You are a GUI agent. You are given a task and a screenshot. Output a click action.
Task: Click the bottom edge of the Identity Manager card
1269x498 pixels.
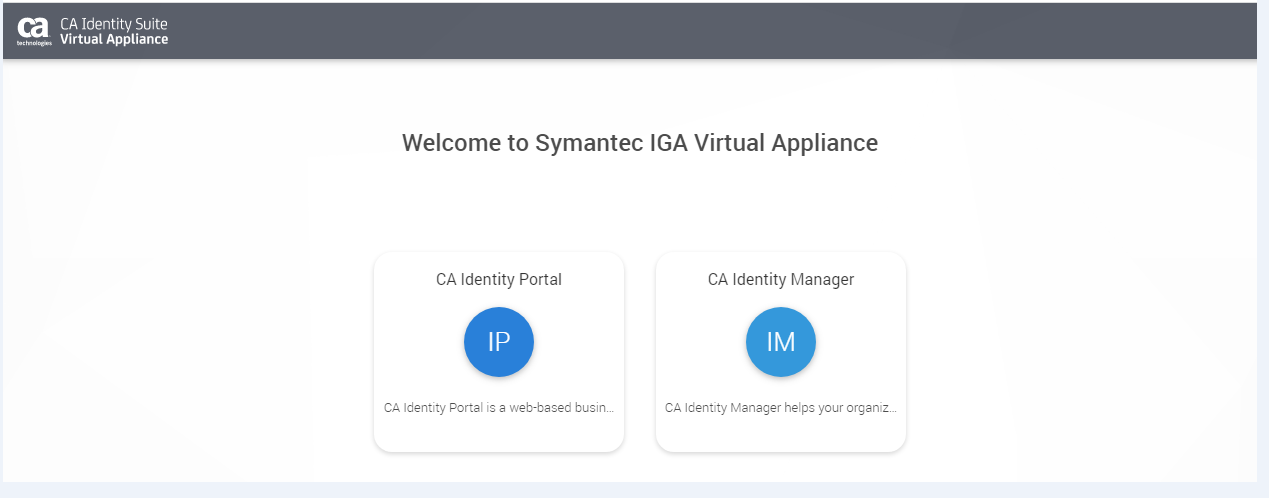(x=781, y=449)
